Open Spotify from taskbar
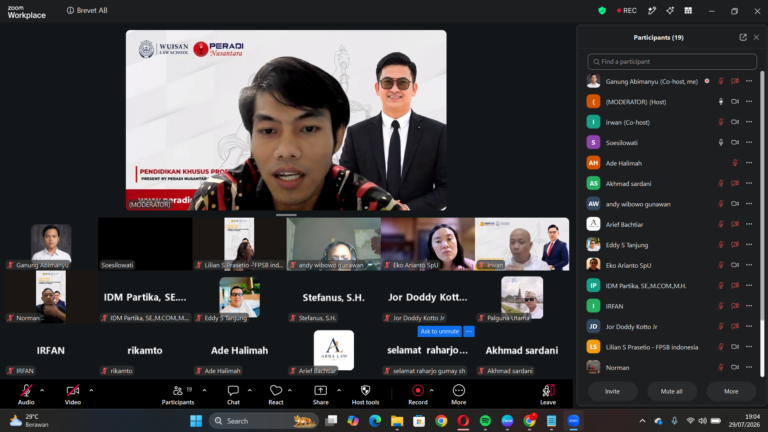The width and height of the screenshot is (768, 432). point(485,421)
